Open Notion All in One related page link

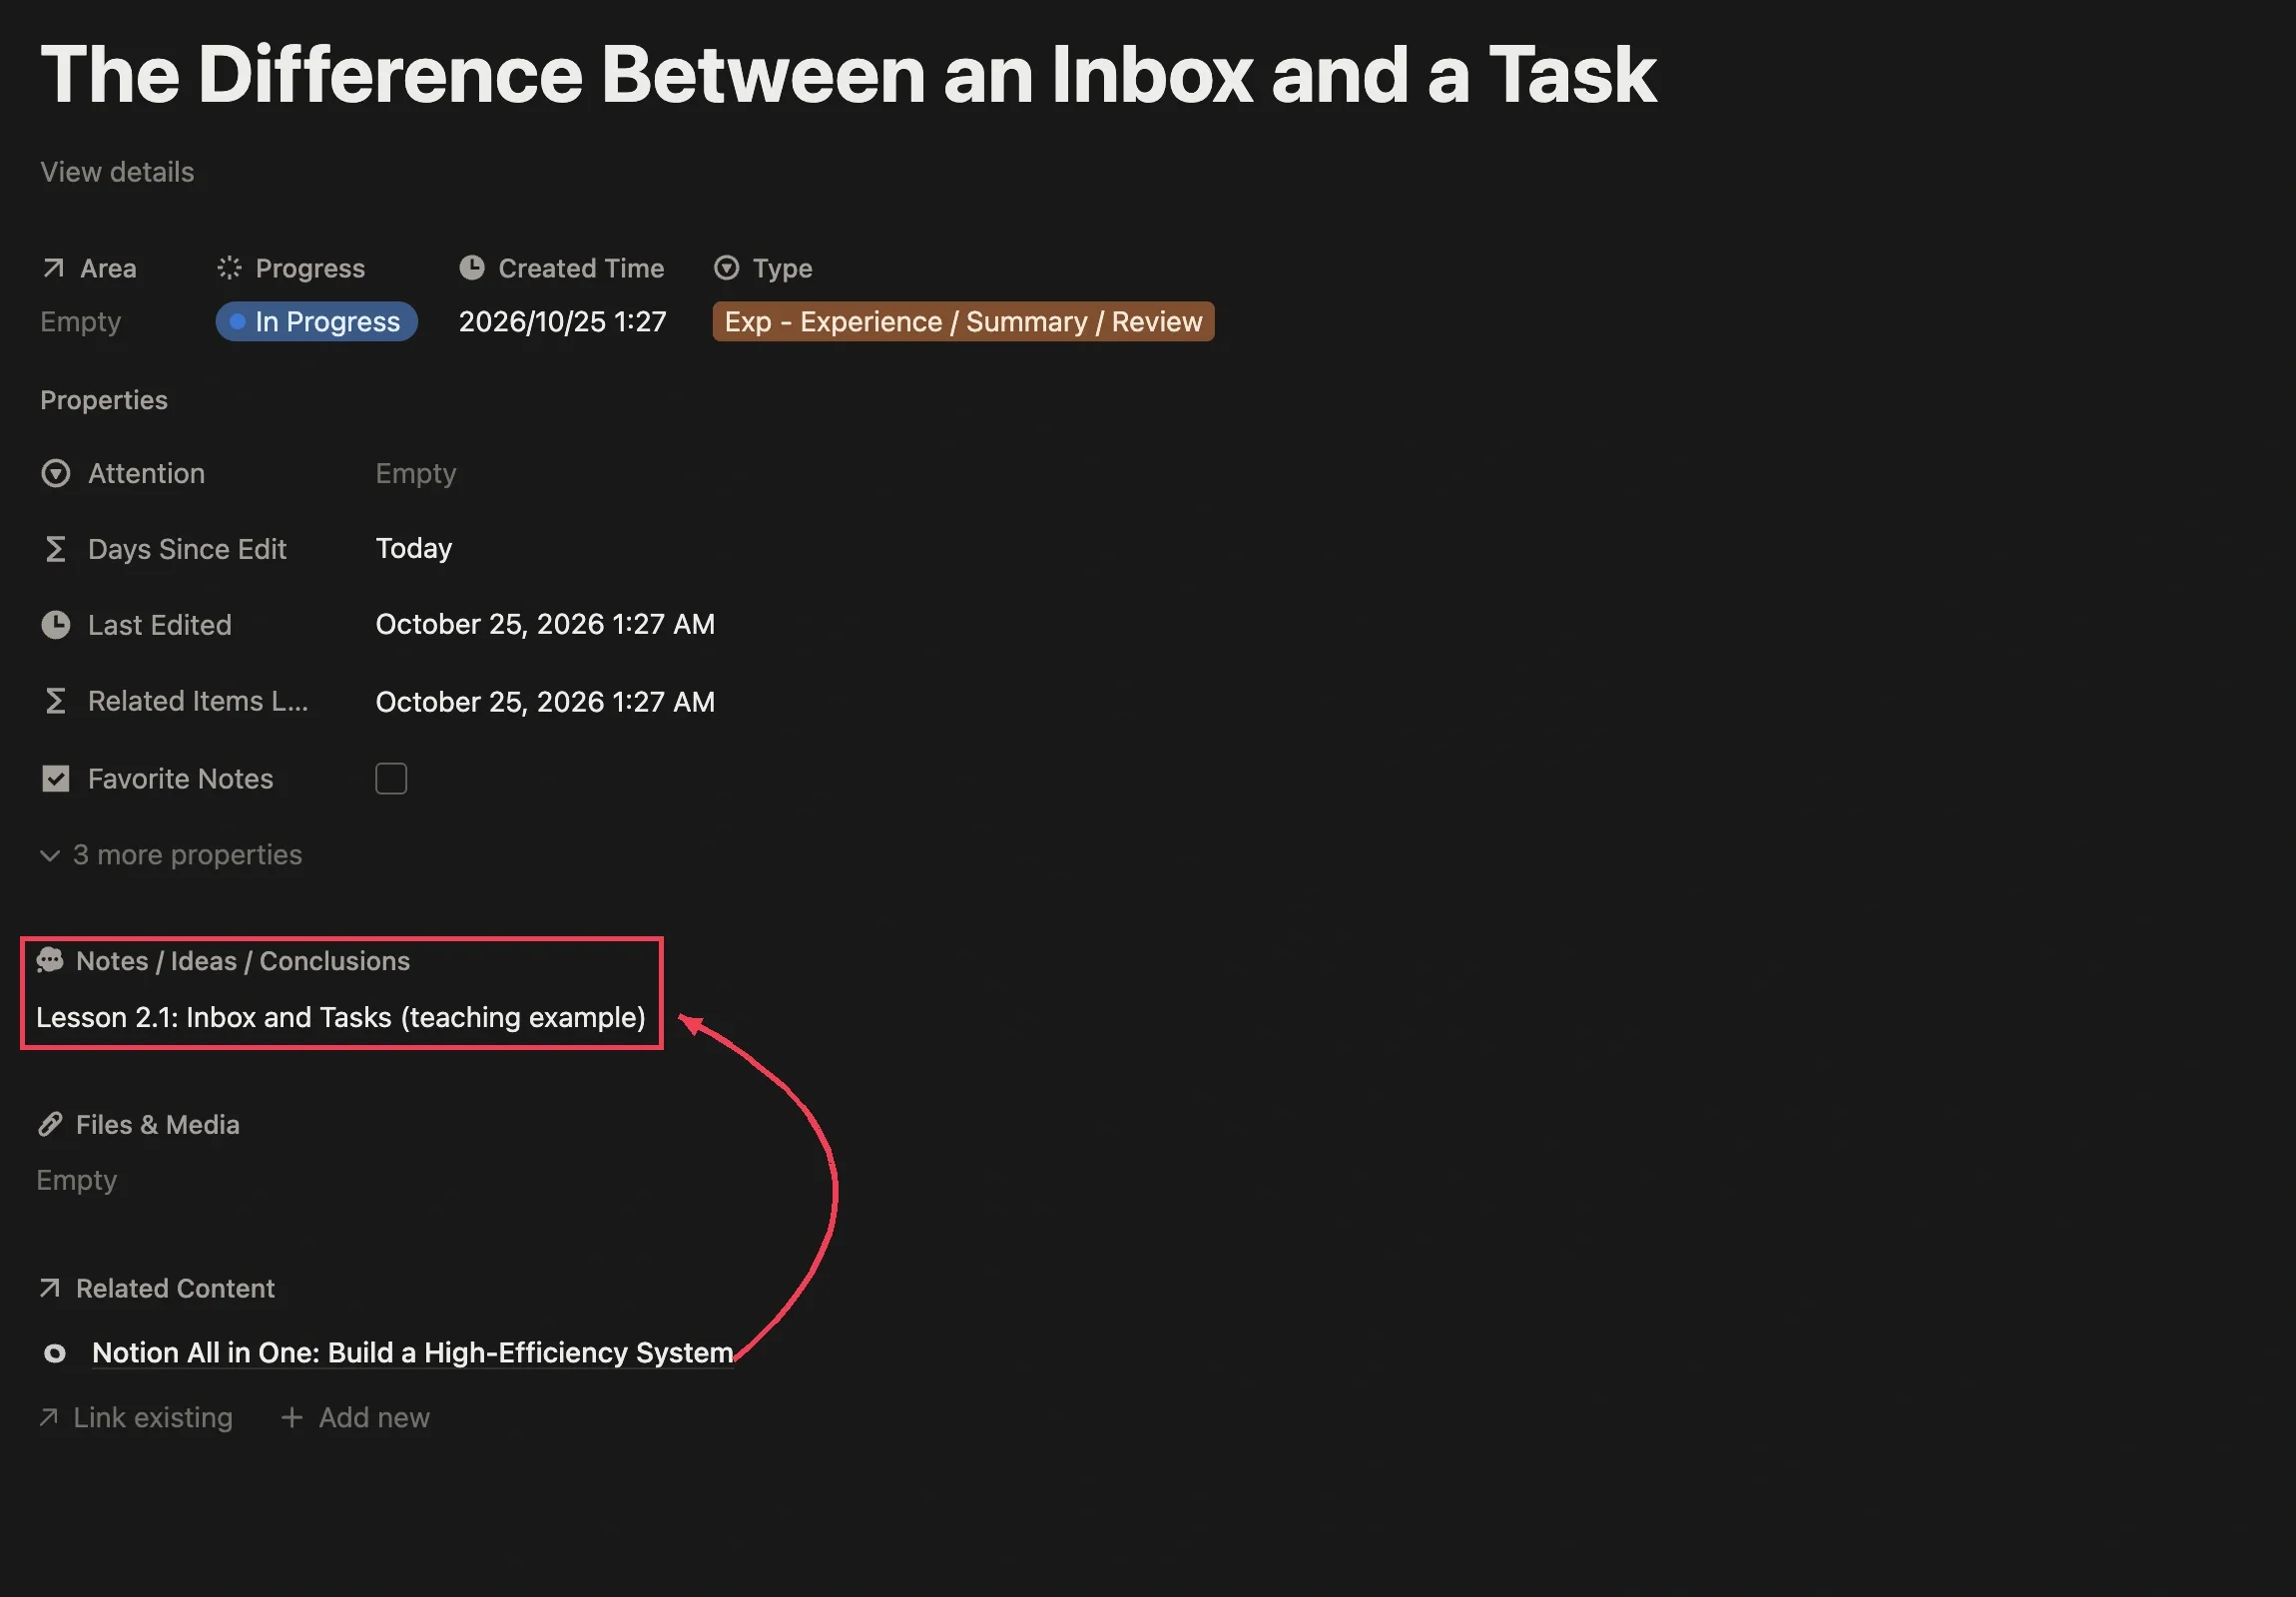[x=412, y=1353]
